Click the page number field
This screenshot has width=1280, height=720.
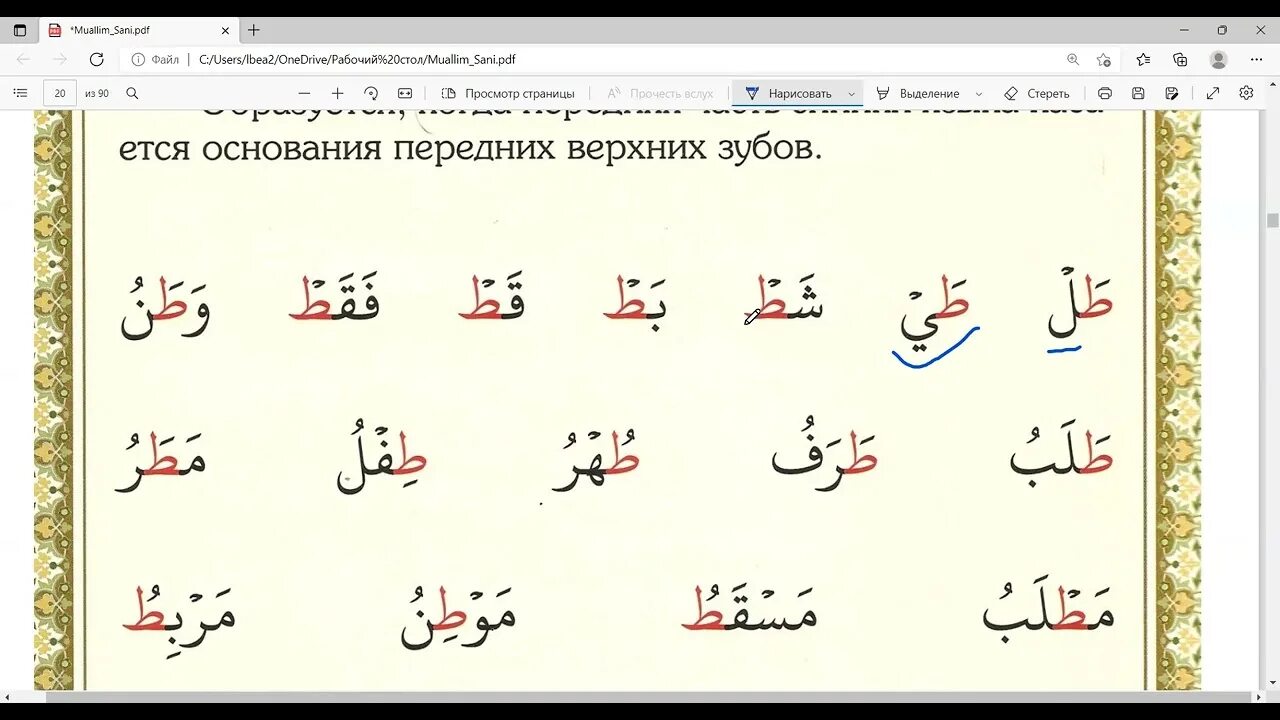[60, 93]
